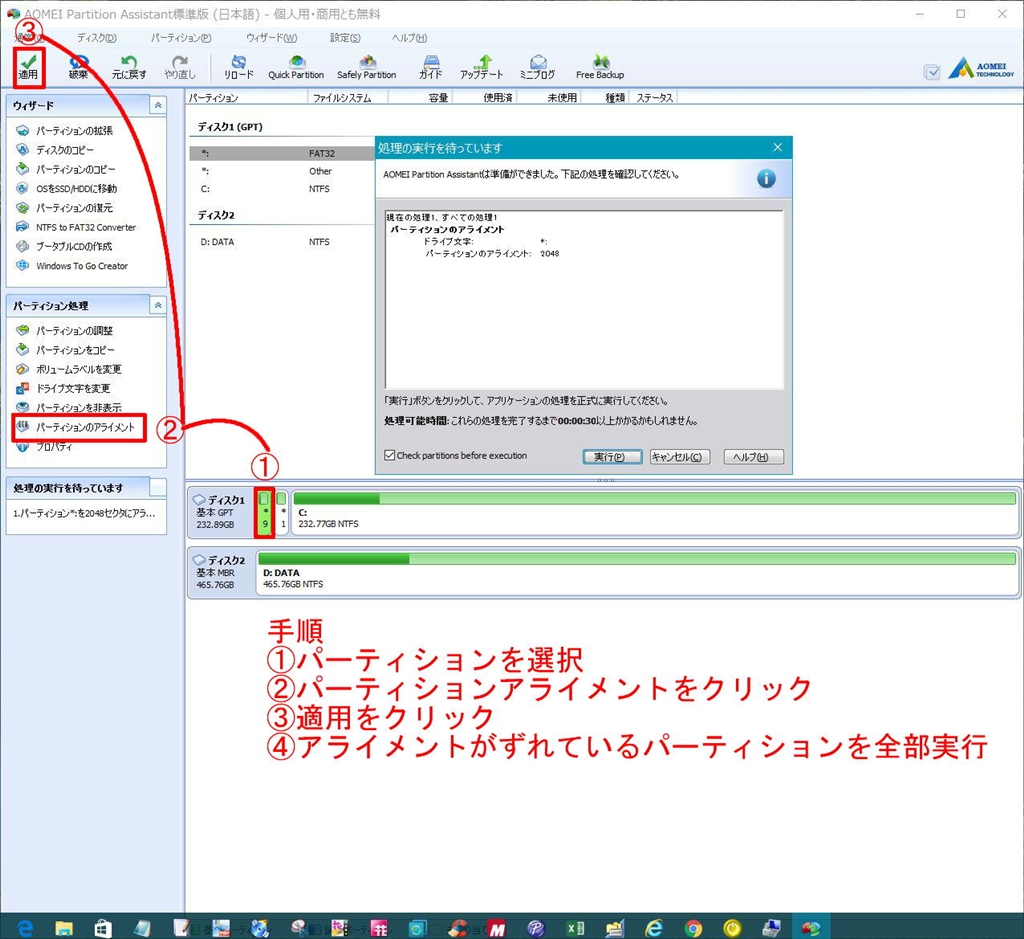Open File Explorer from the taskbar
This screenshot has width=1024, height=939.
pos(64,927)
